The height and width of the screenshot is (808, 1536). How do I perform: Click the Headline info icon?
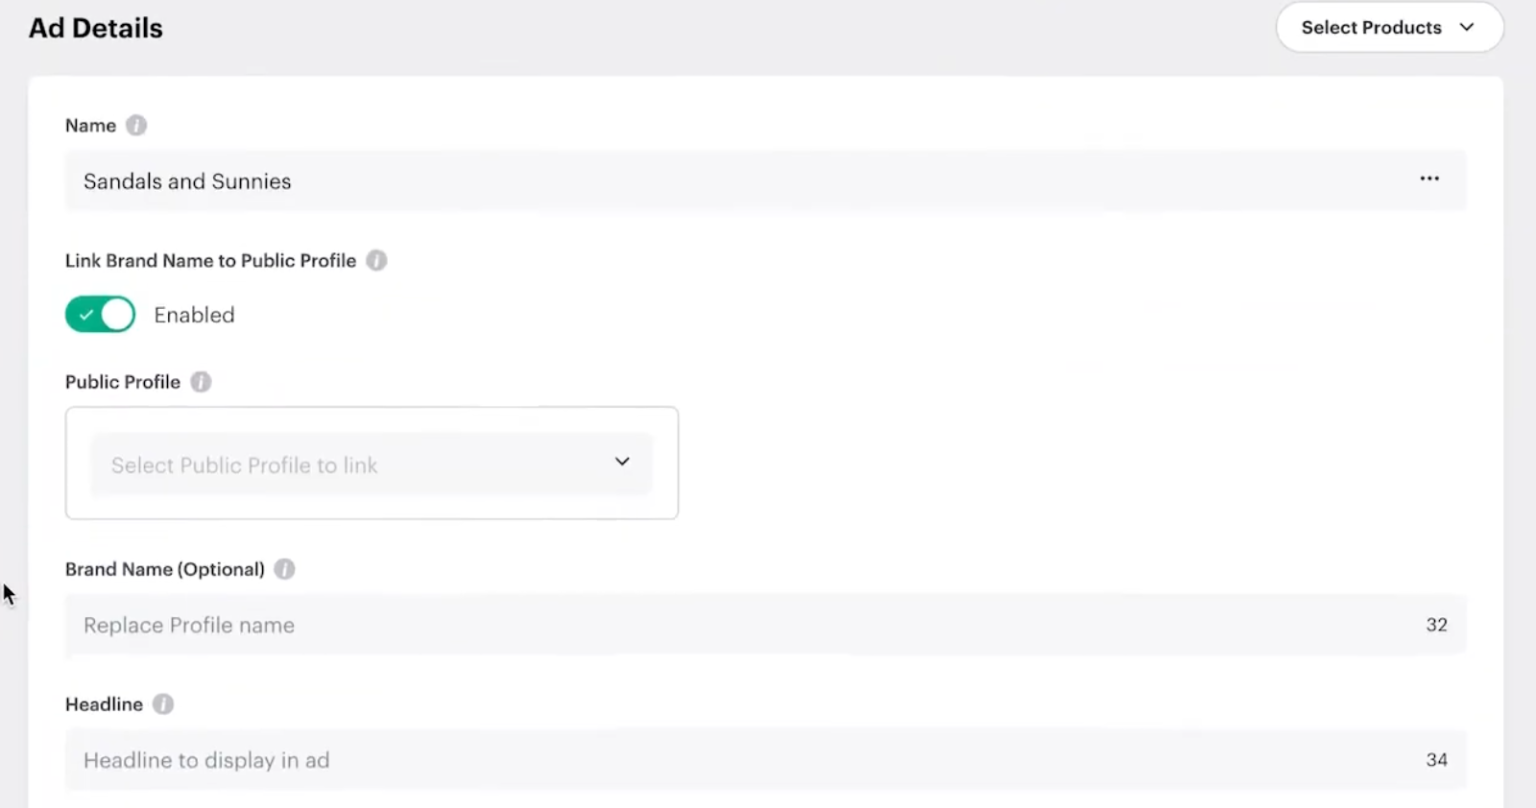click(163, 705)
